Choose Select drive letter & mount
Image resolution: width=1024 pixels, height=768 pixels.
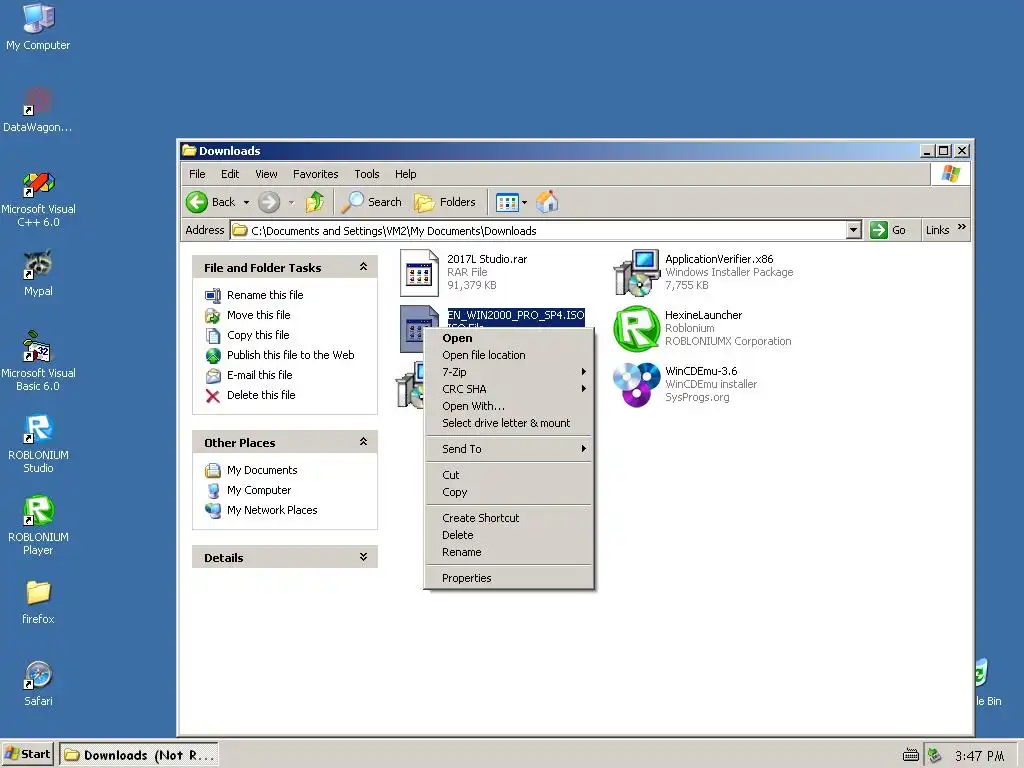pyautogui.click(x=509, y=423)
